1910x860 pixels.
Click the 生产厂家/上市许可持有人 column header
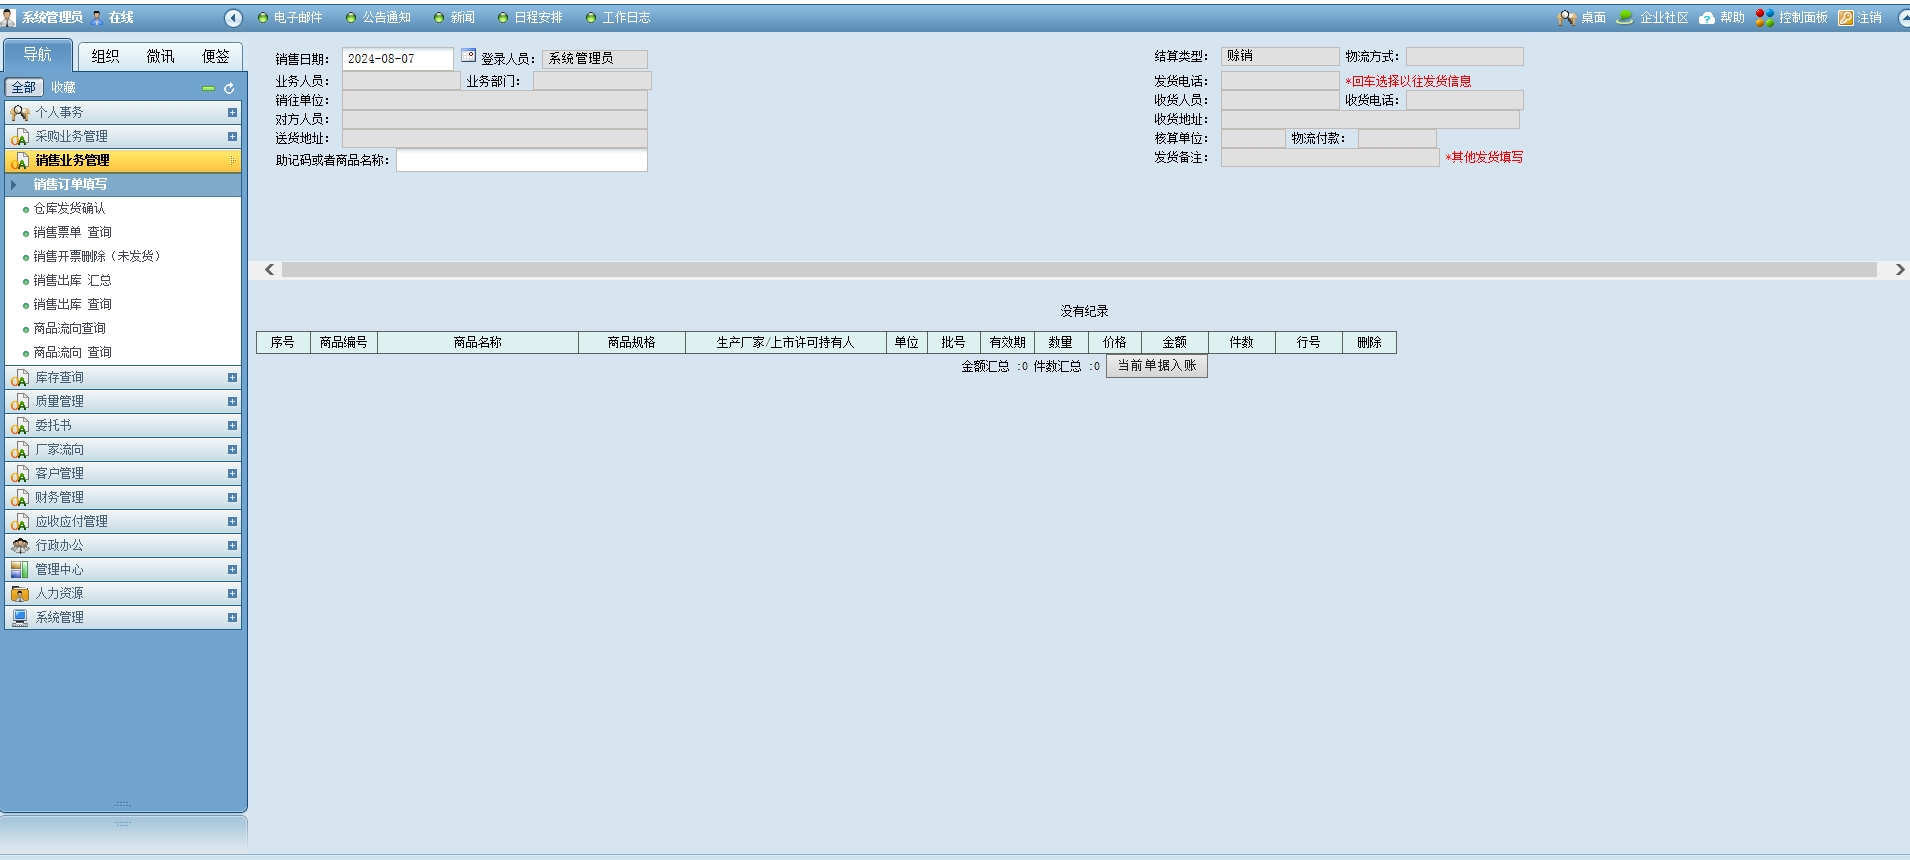(x=785, y=343)
